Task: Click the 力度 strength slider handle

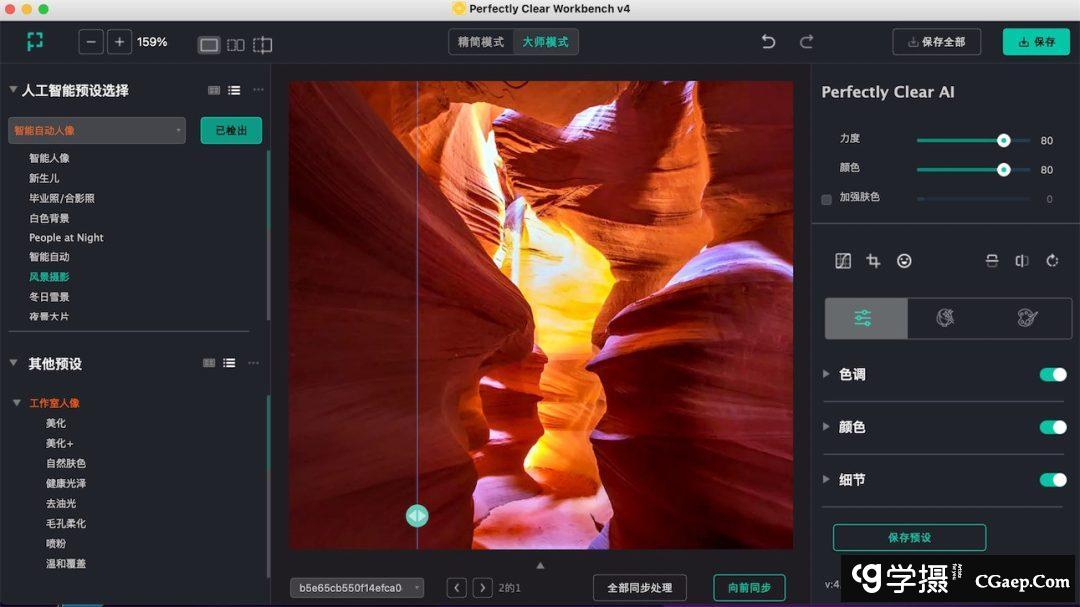Action: [1003, 141]
